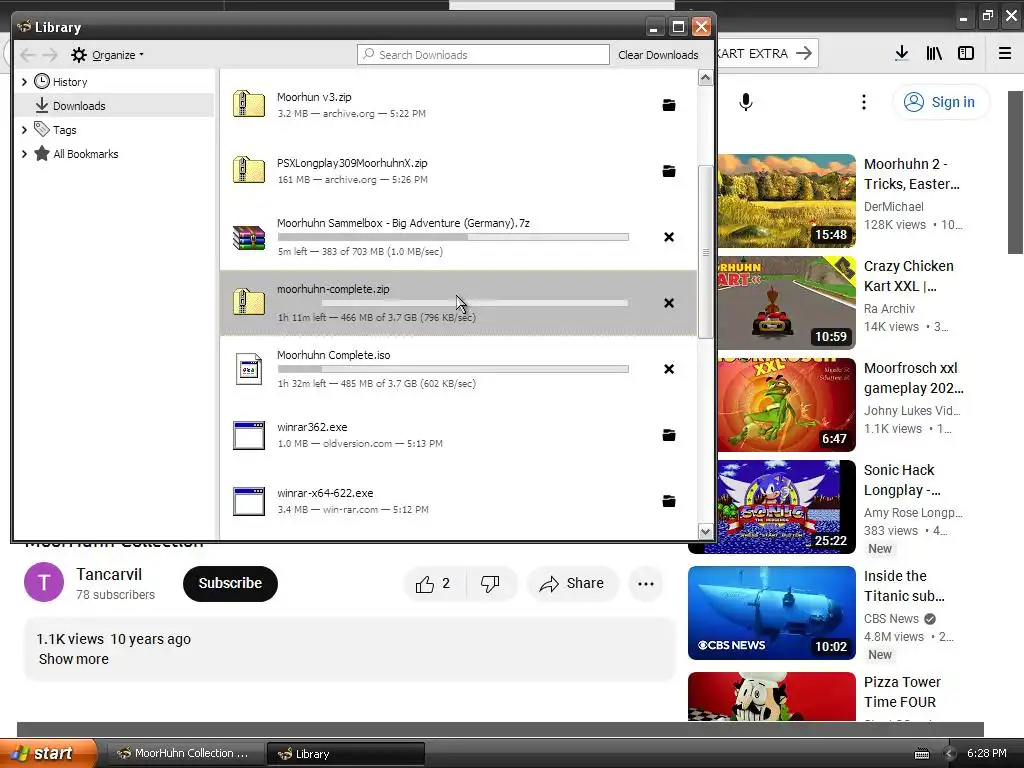Screen dimensions: 1024x768
Task: Open Crazy Chicken Kart XXL thumbnail
Action: tap(786, 302)
